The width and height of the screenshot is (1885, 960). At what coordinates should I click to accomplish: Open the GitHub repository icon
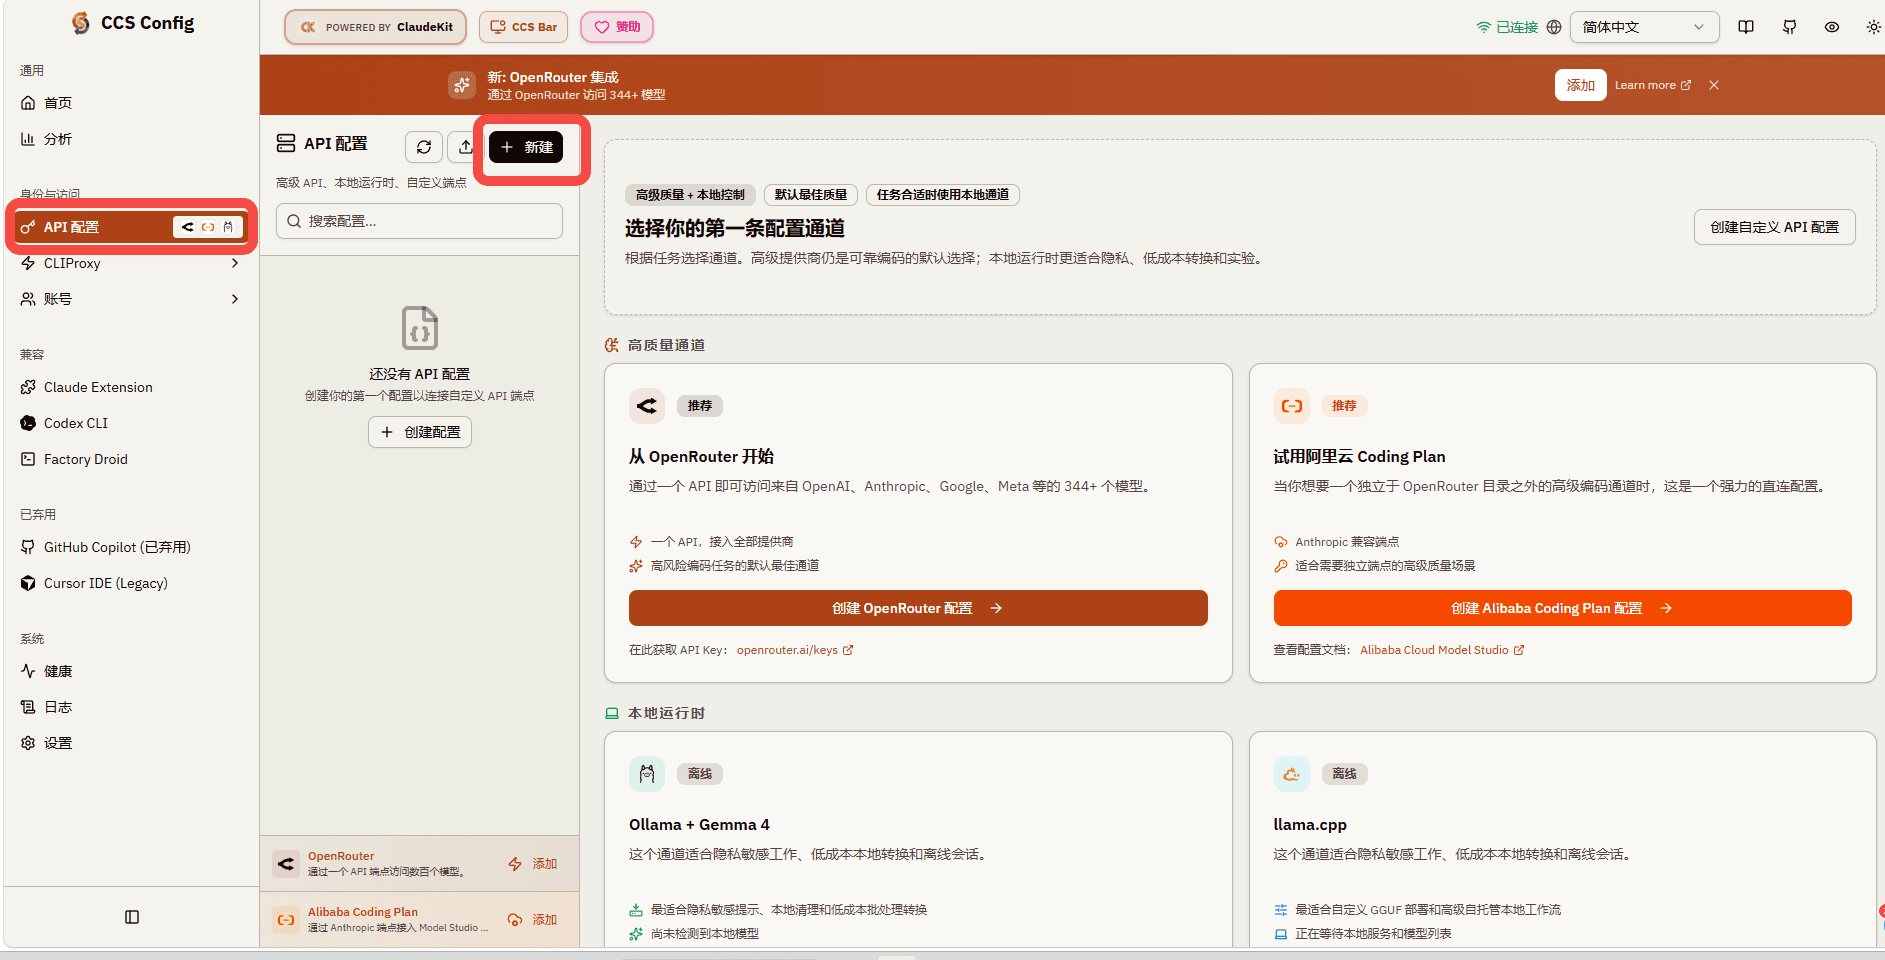[1790, 27]
